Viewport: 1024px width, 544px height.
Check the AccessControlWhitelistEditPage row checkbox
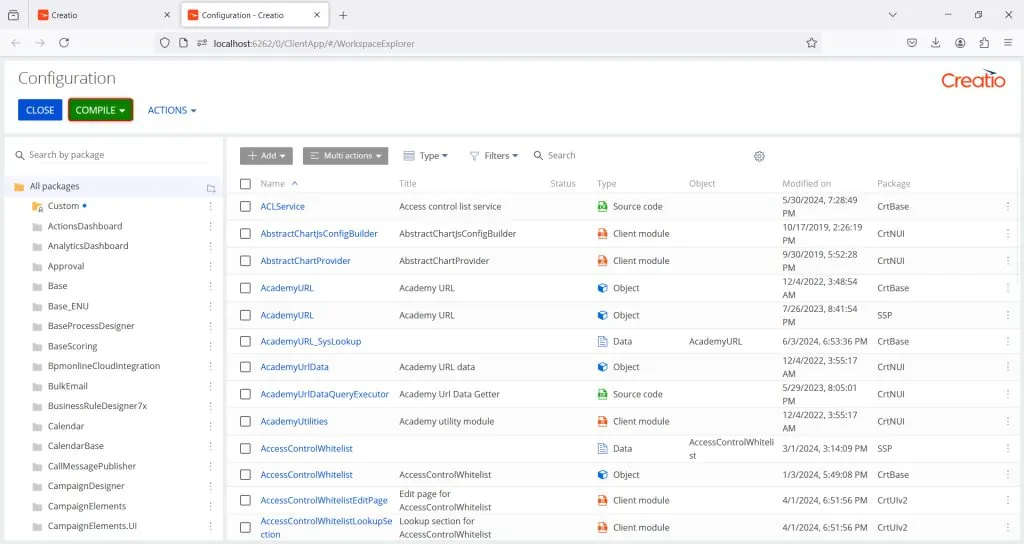coord(245,500)
